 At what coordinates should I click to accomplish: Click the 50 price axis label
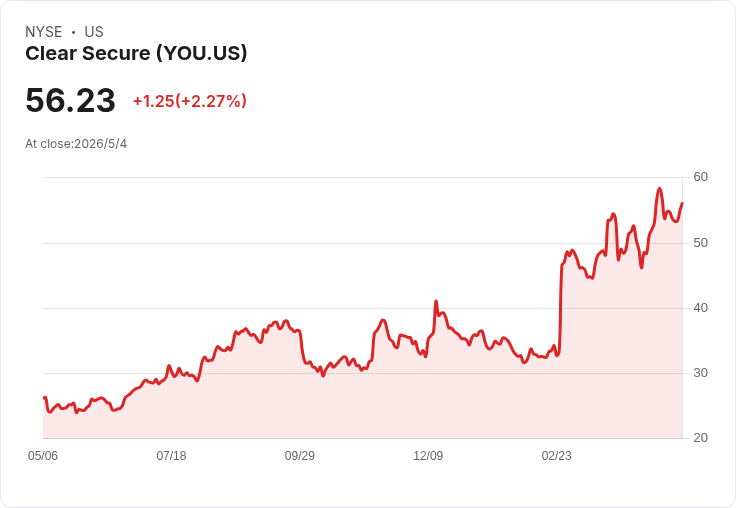pyautogui.click(x=700, y=243)
